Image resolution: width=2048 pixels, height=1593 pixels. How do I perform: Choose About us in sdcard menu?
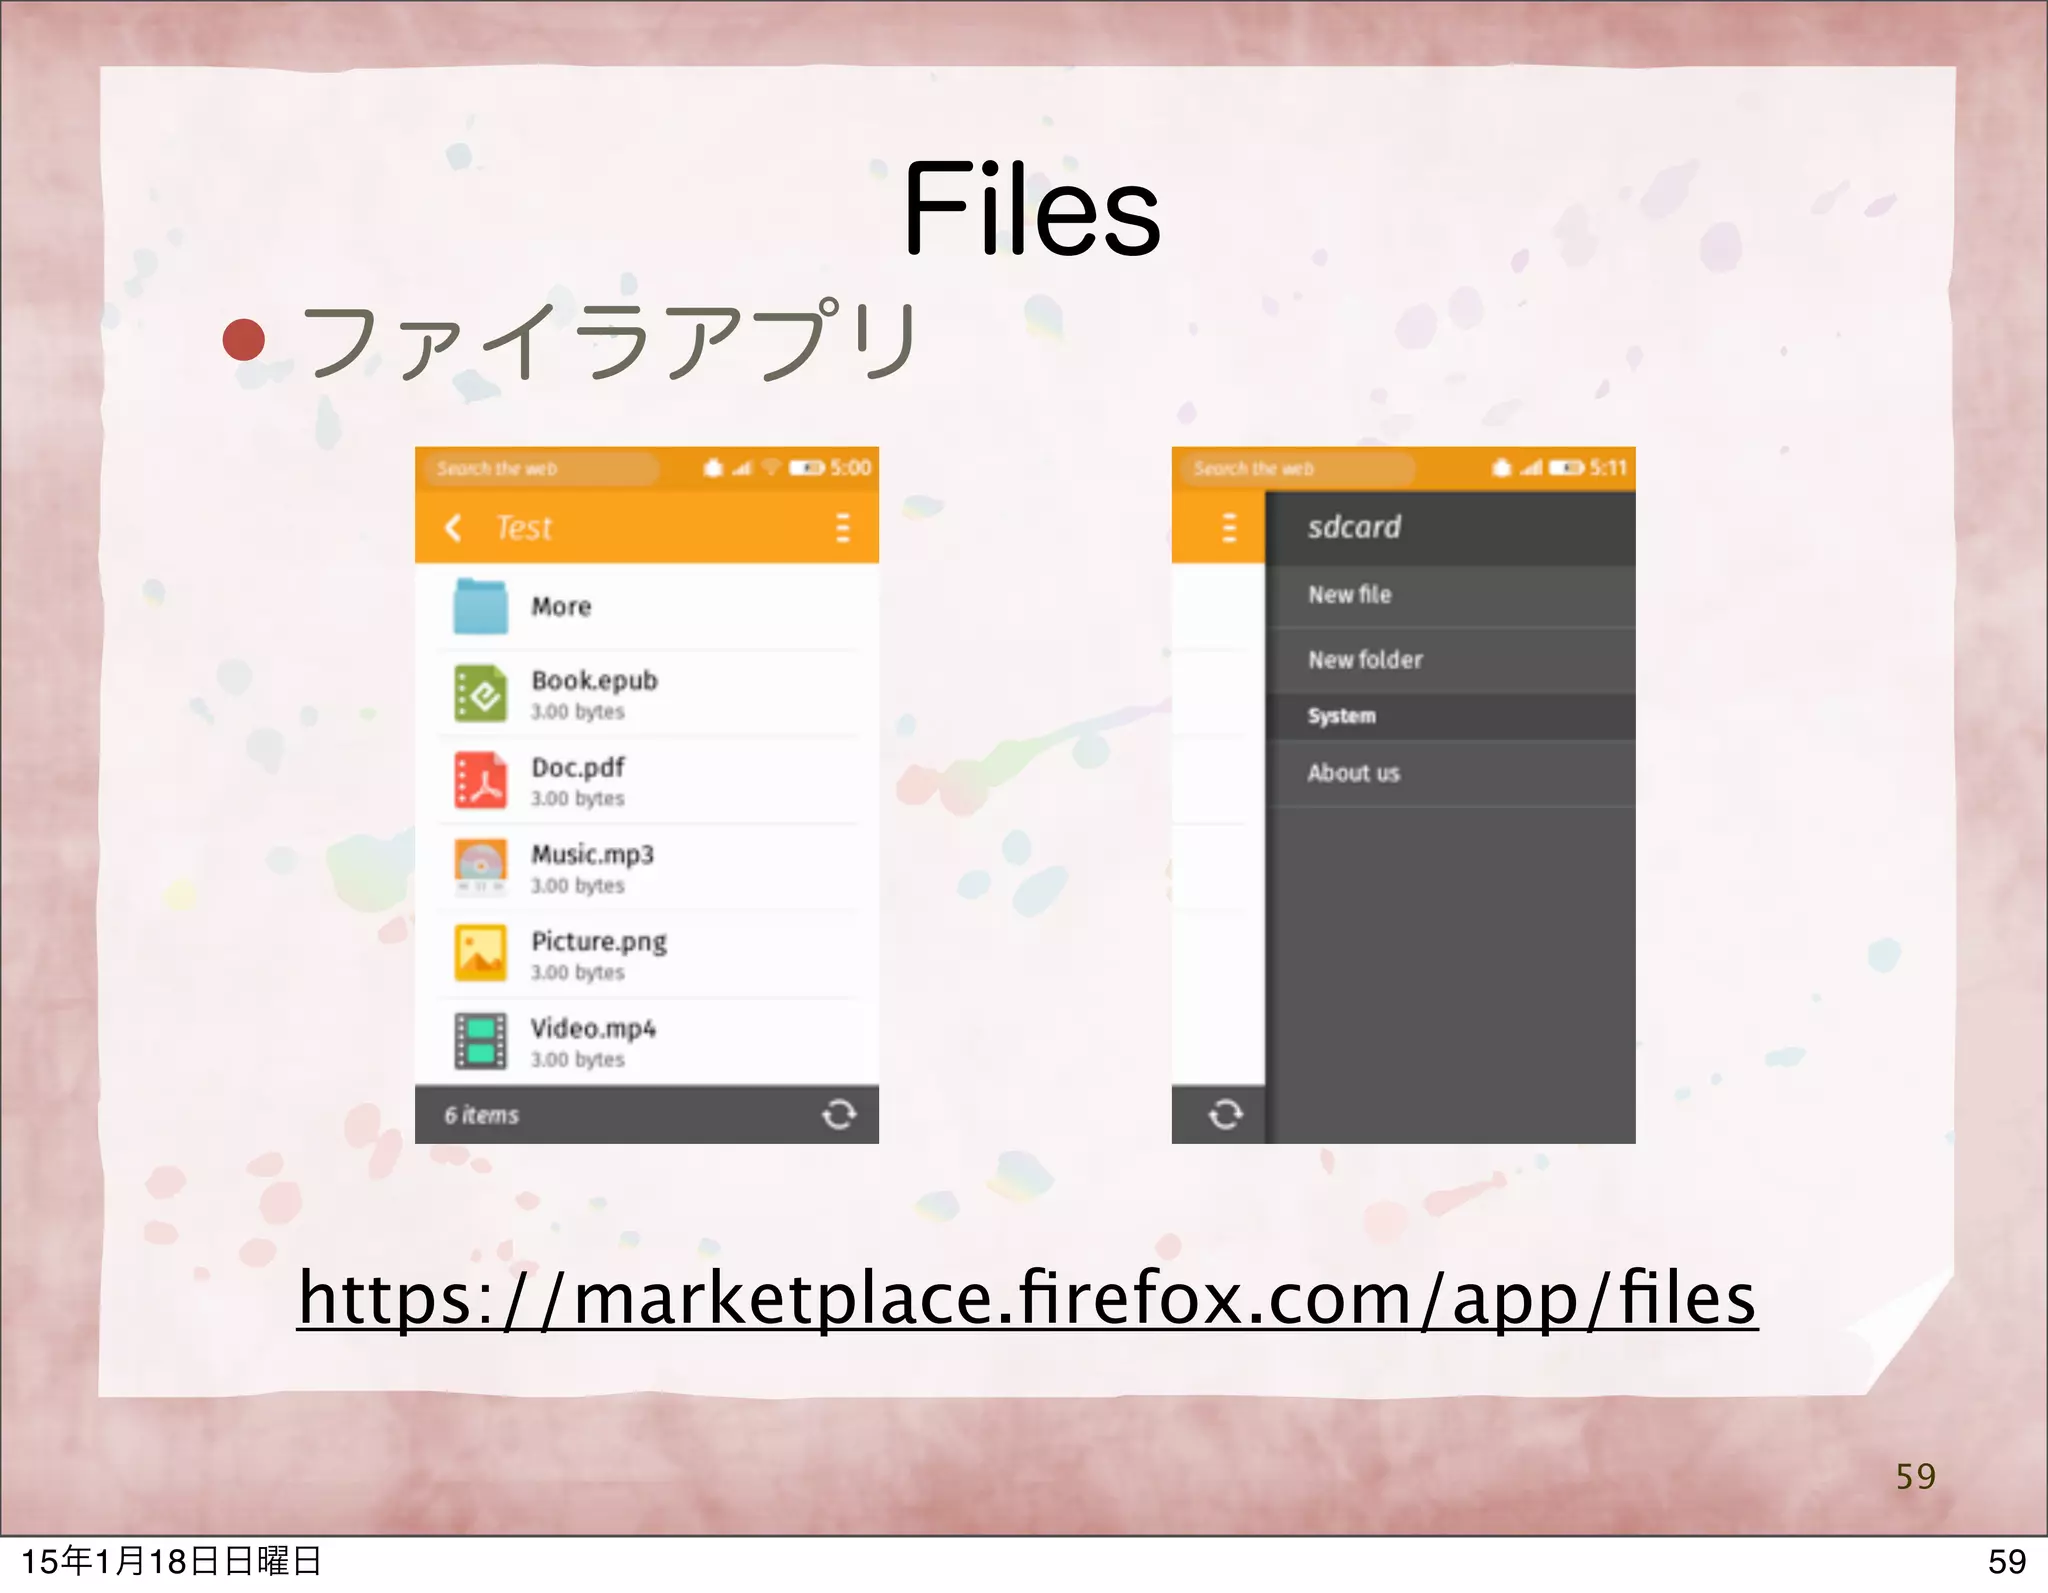[x=1450, y=773]
